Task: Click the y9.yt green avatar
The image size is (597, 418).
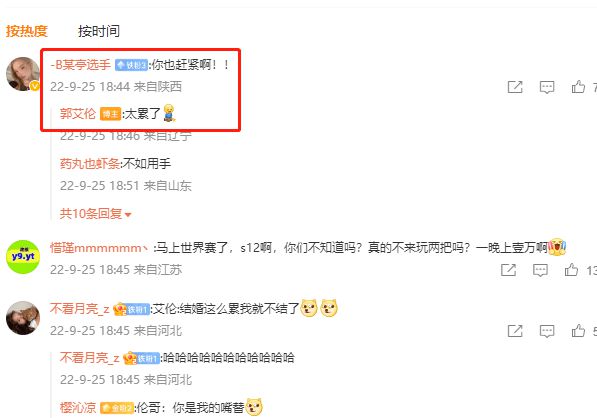Action: pos(23,257)
